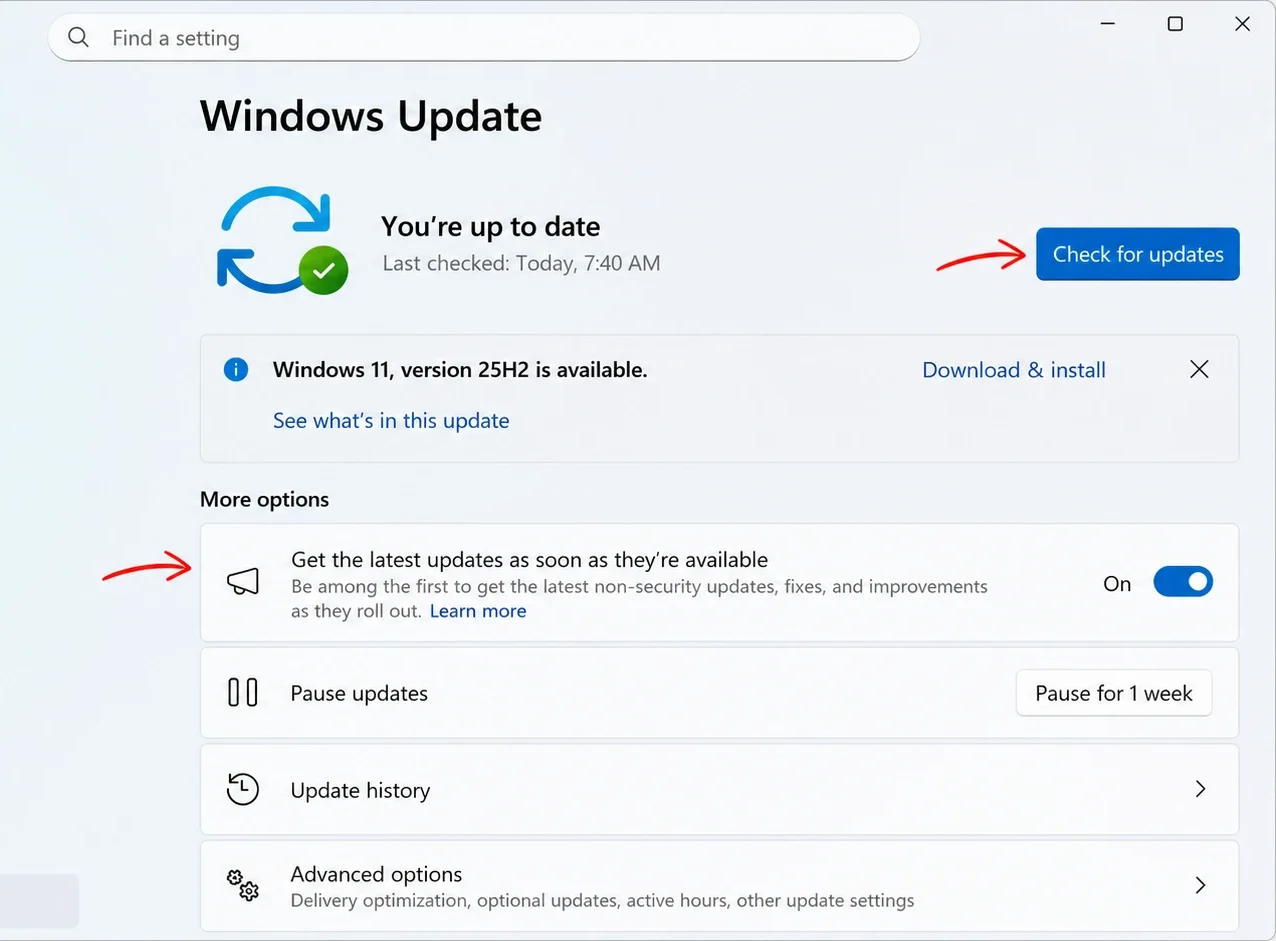
Task: Click the Update history clock icon
Action: click(x=243, y=789)
